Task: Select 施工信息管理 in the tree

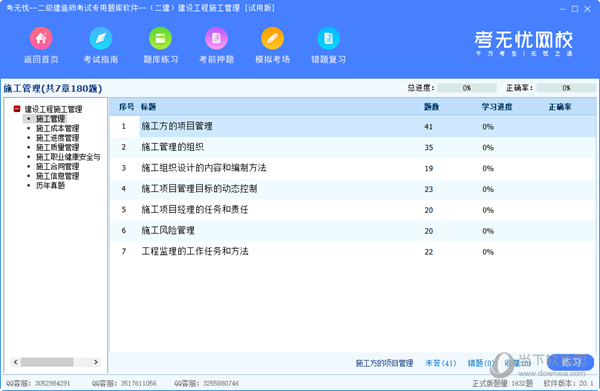Action: click(x=57, y=176)
